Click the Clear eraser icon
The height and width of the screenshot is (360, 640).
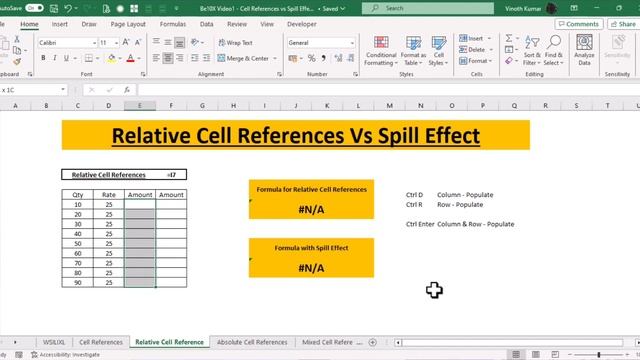(x=509, y=61)
